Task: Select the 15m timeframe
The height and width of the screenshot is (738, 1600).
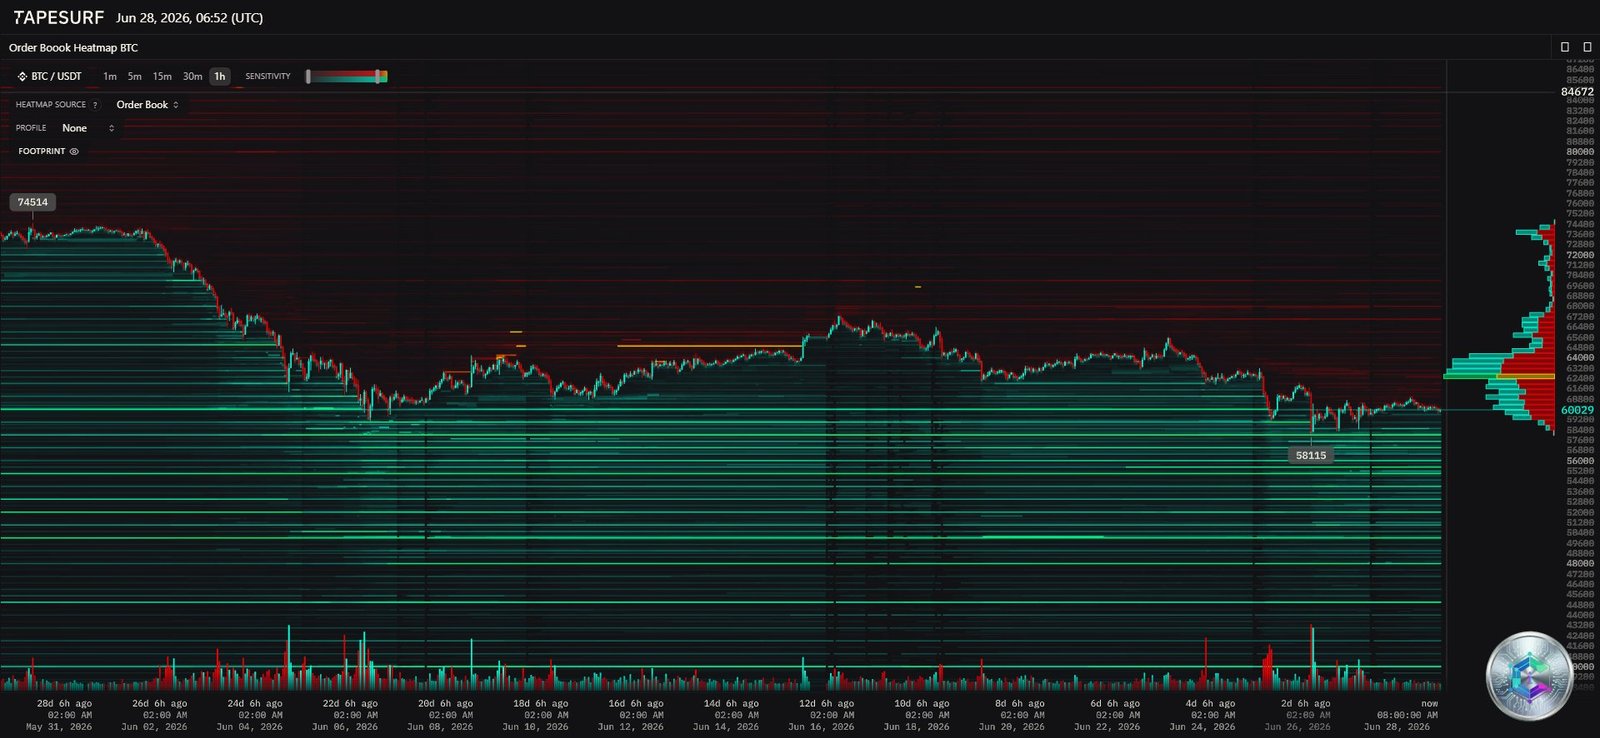Action: pyautogui.click(x=162, y=76)
